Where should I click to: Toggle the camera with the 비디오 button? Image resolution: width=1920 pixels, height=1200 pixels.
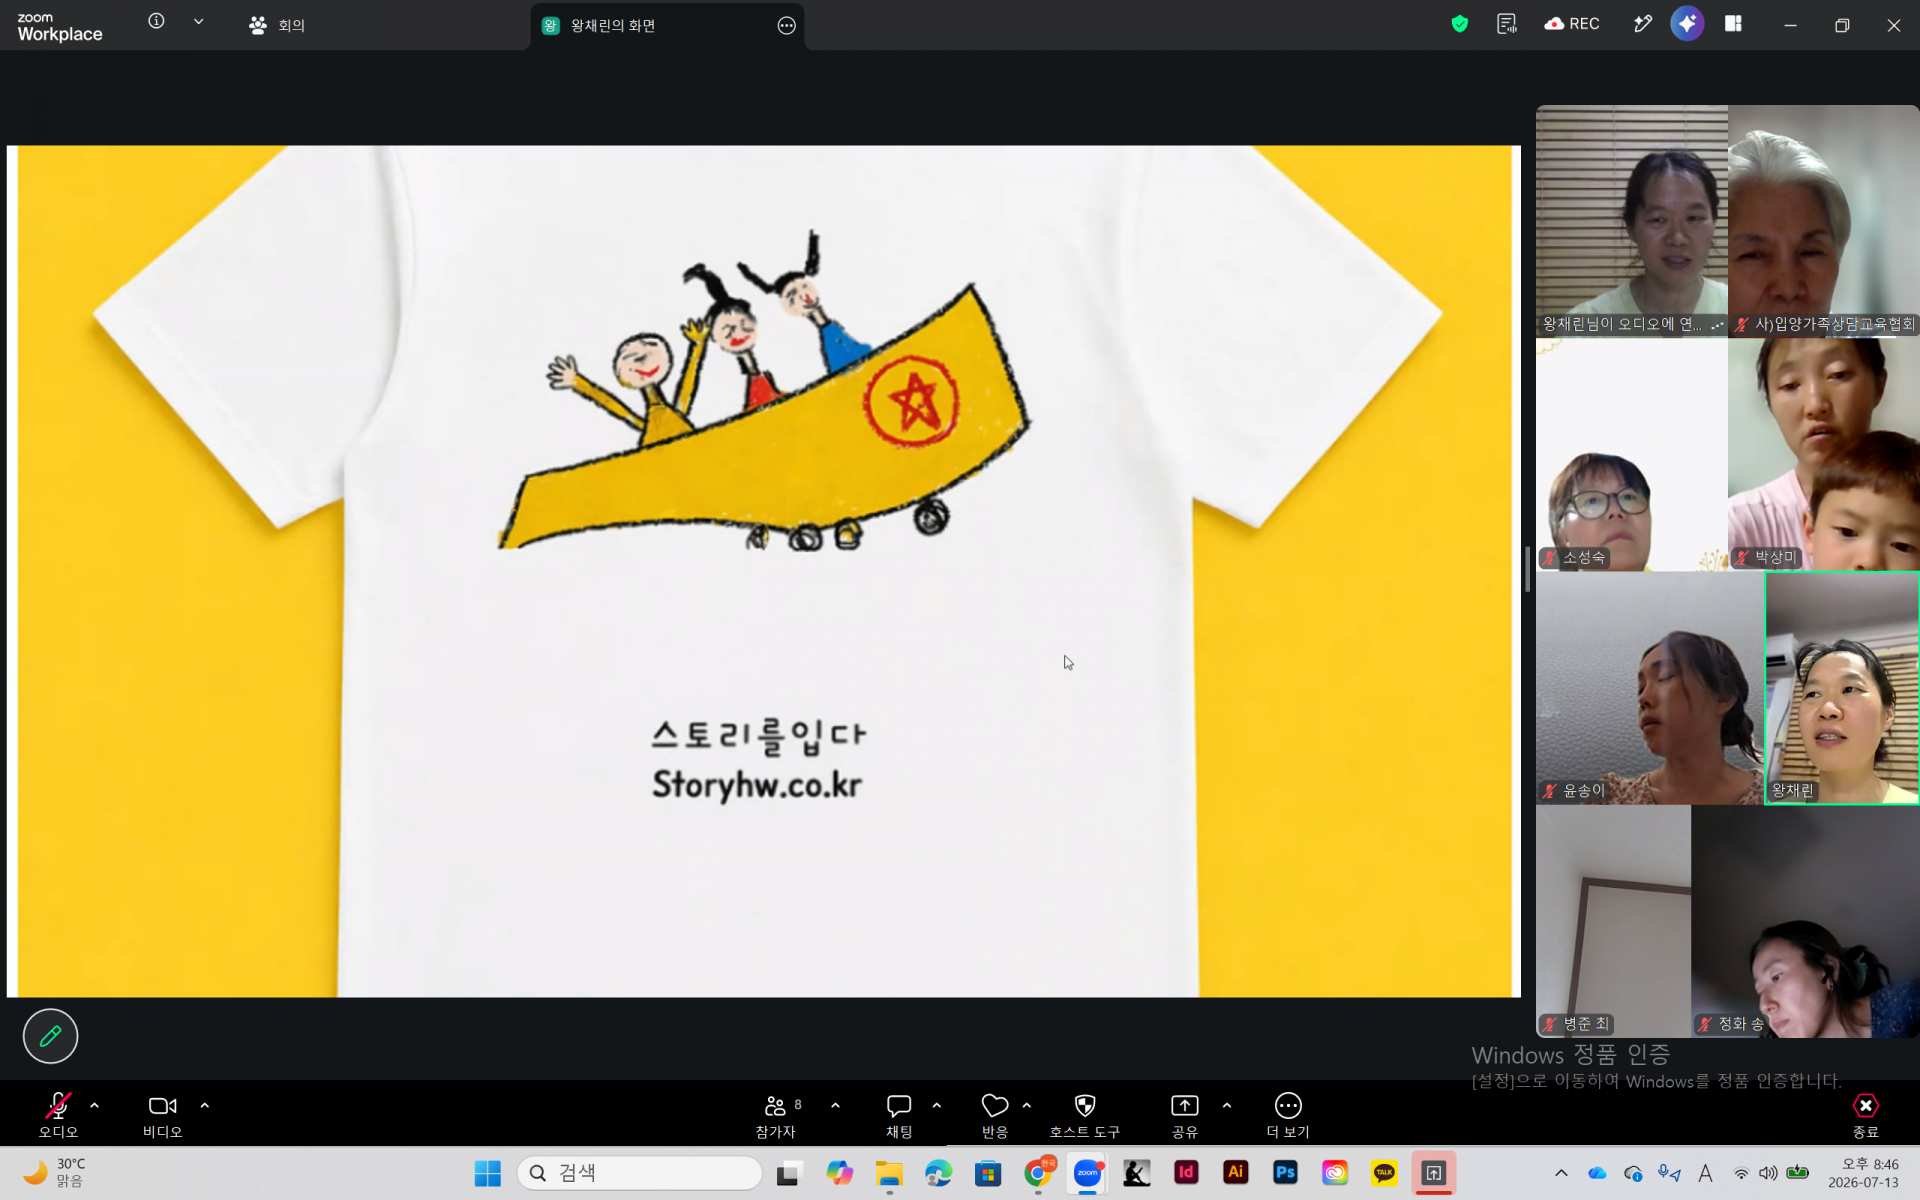tap(162, 1114)
